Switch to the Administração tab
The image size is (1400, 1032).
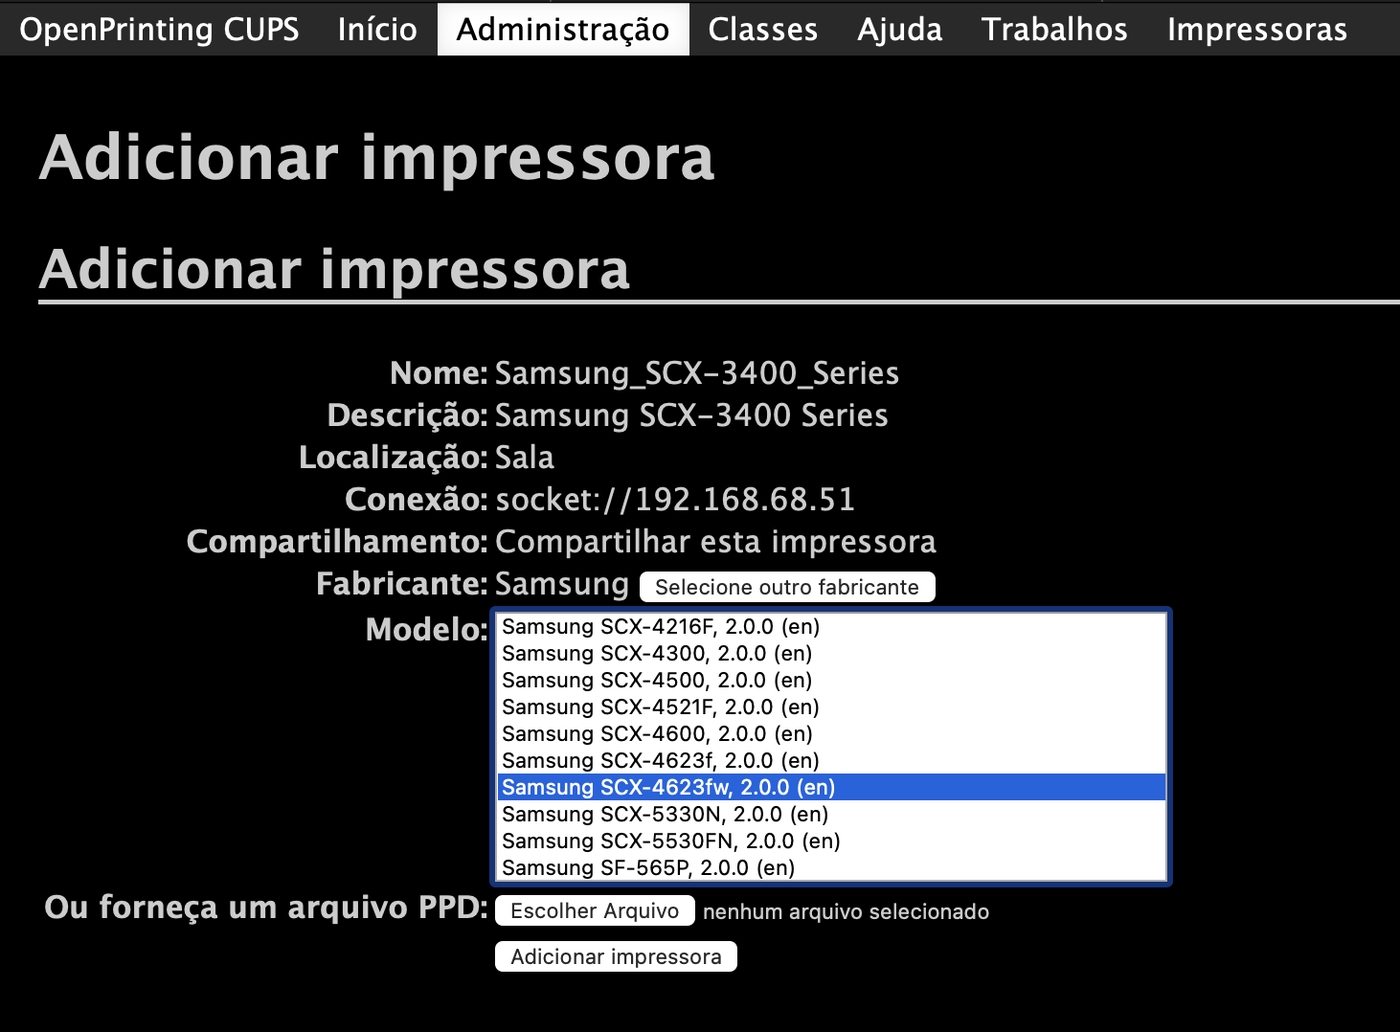(563, 29)
